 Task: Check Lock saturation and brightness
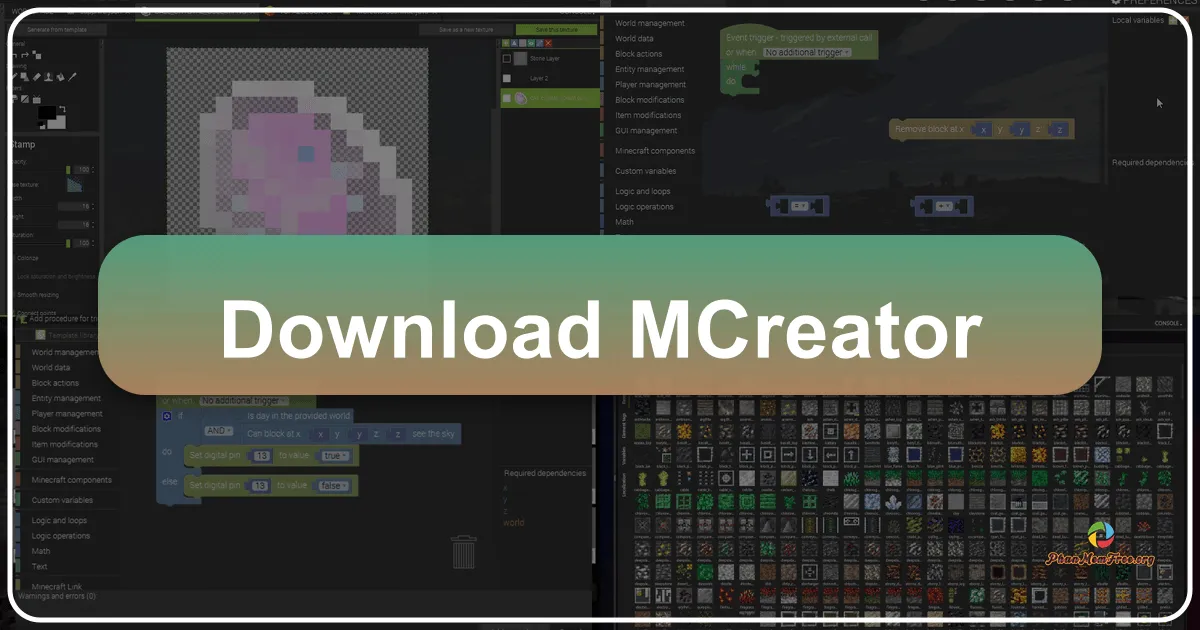[12, 275]
